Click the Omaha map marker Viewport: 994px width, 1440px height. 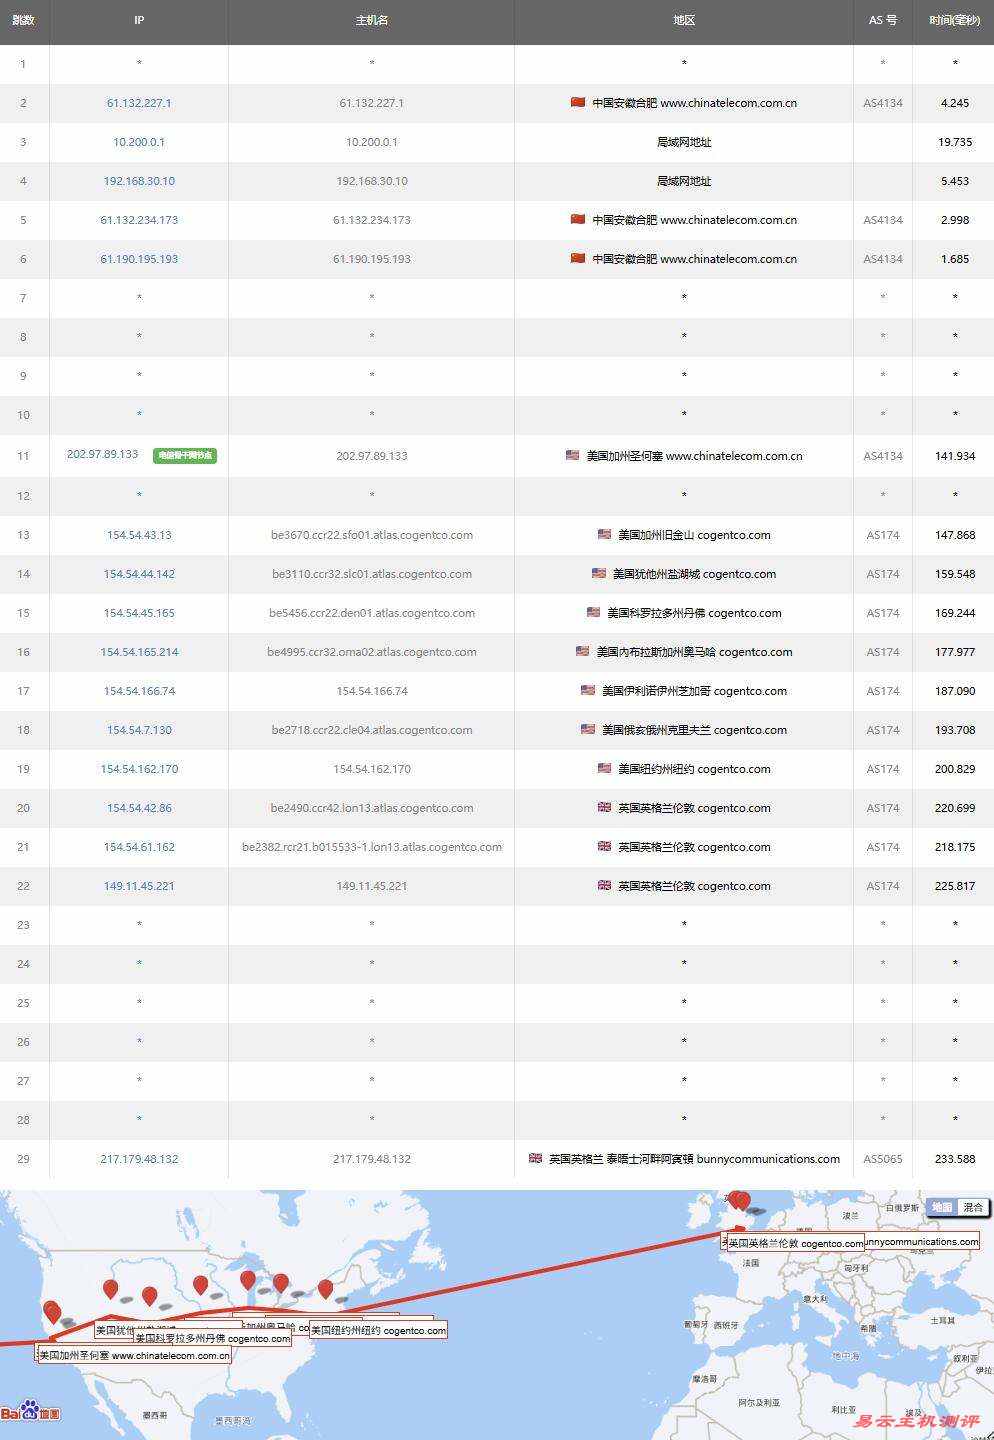[200, 1286]
